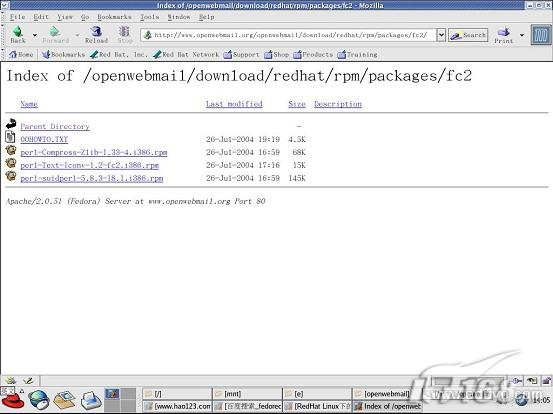Open the Support bookmark folder

[242, 54]
